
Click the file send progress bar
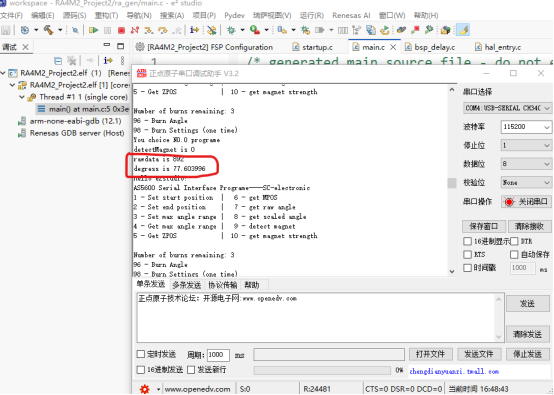(x=322, y=370)
